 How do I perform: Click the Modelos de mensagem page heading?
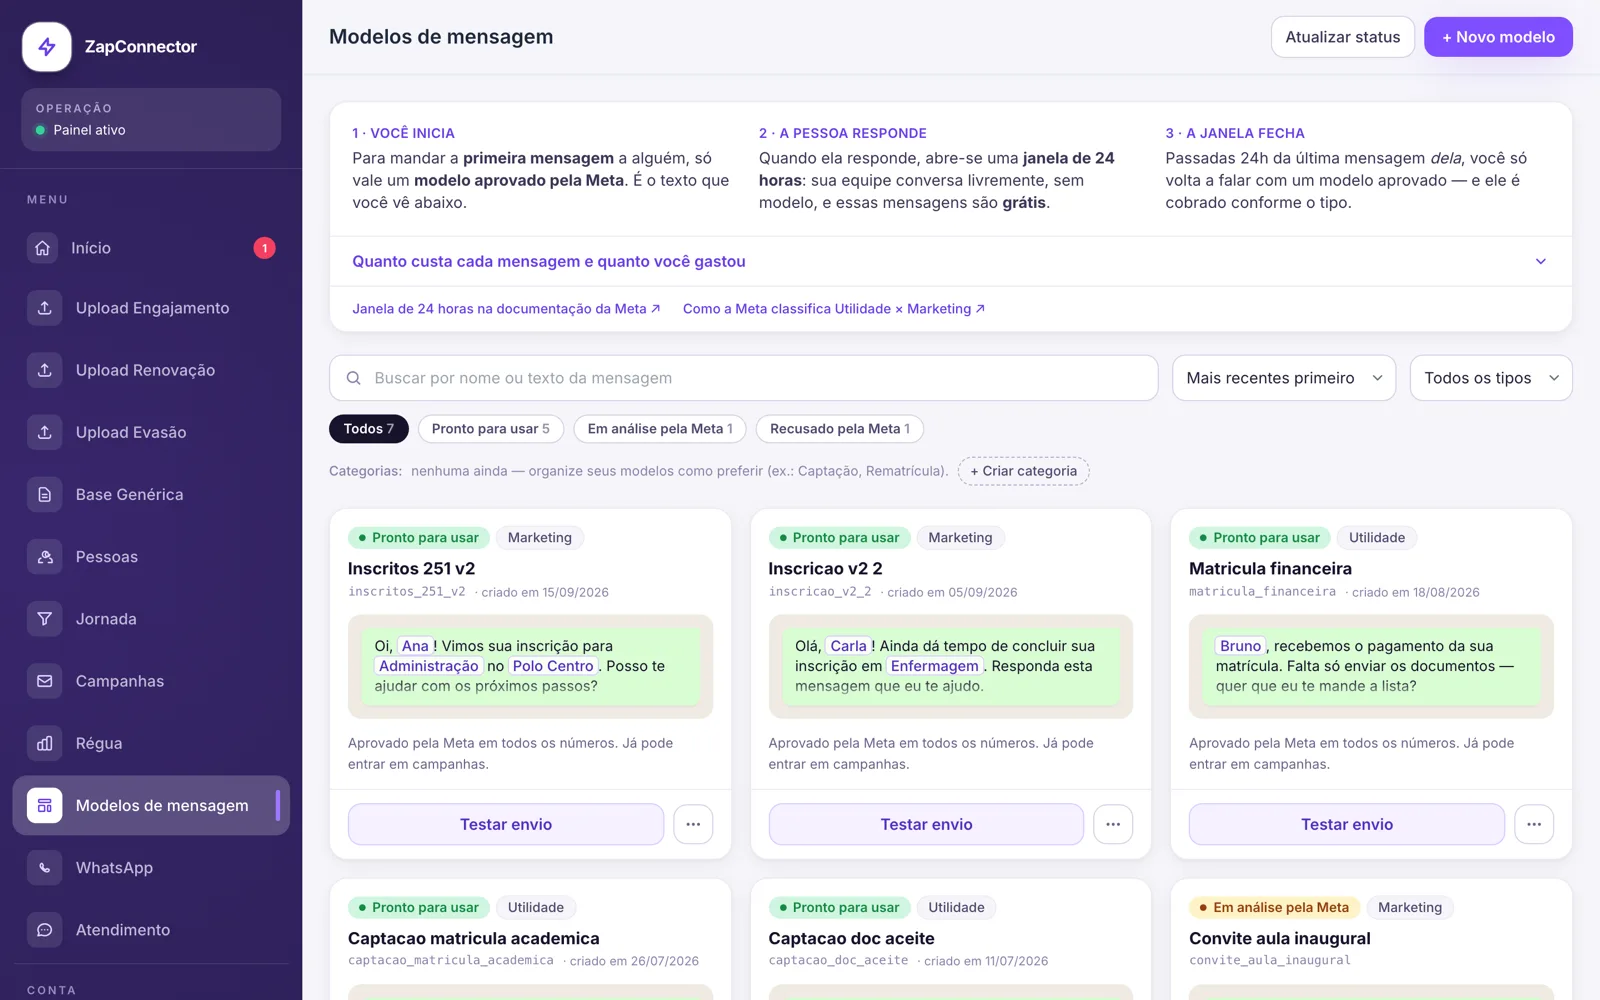(441, 37)
